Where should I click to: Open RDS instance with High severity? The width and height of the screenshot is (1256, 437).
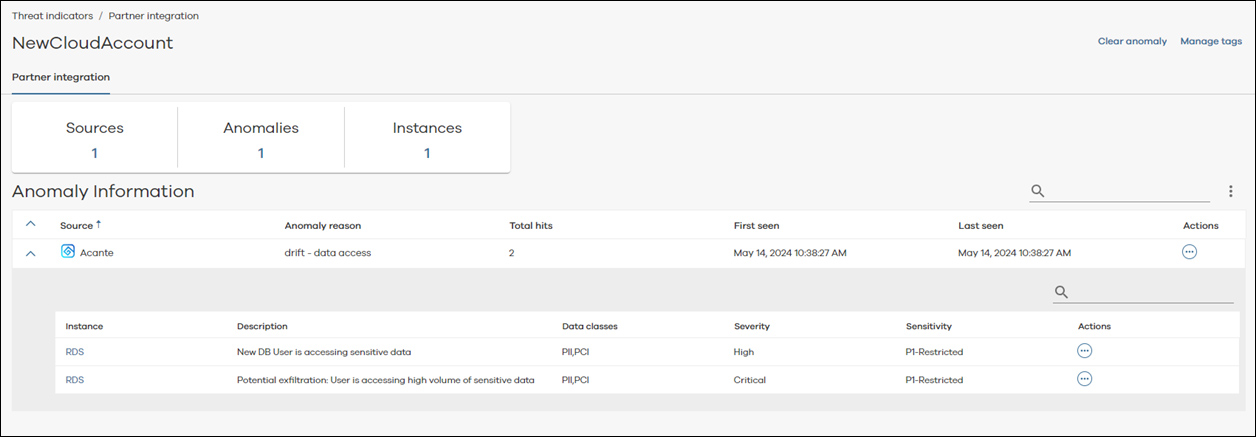pyautogui.click(x=74, y=352)
